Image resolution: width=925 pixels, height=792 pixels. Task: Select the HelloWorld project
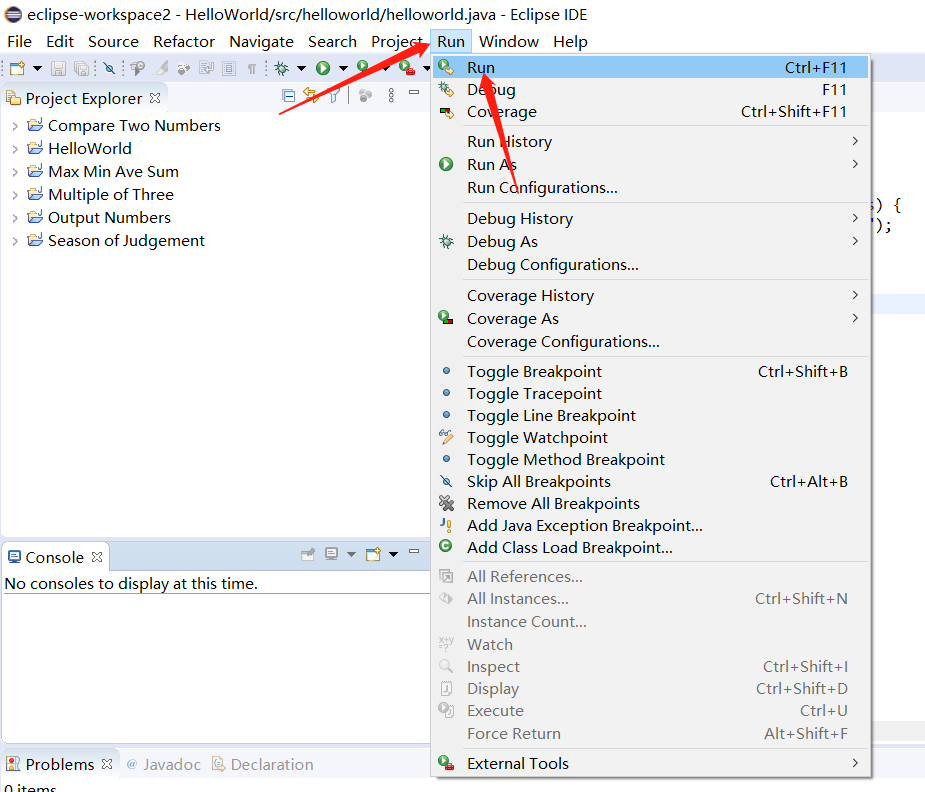(x=90, y=149)
